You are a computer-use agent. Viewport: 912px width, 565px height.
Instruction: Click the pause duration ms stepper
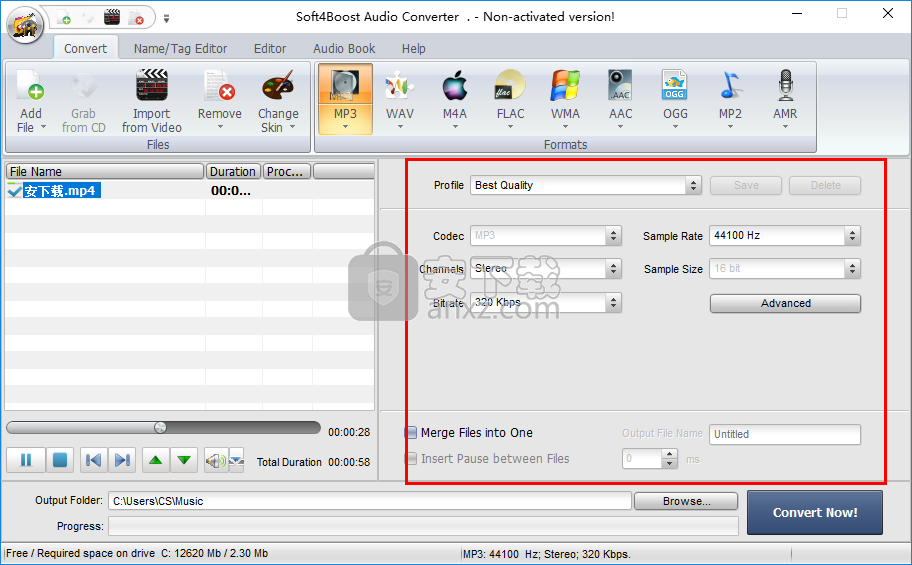click(670, 459)
